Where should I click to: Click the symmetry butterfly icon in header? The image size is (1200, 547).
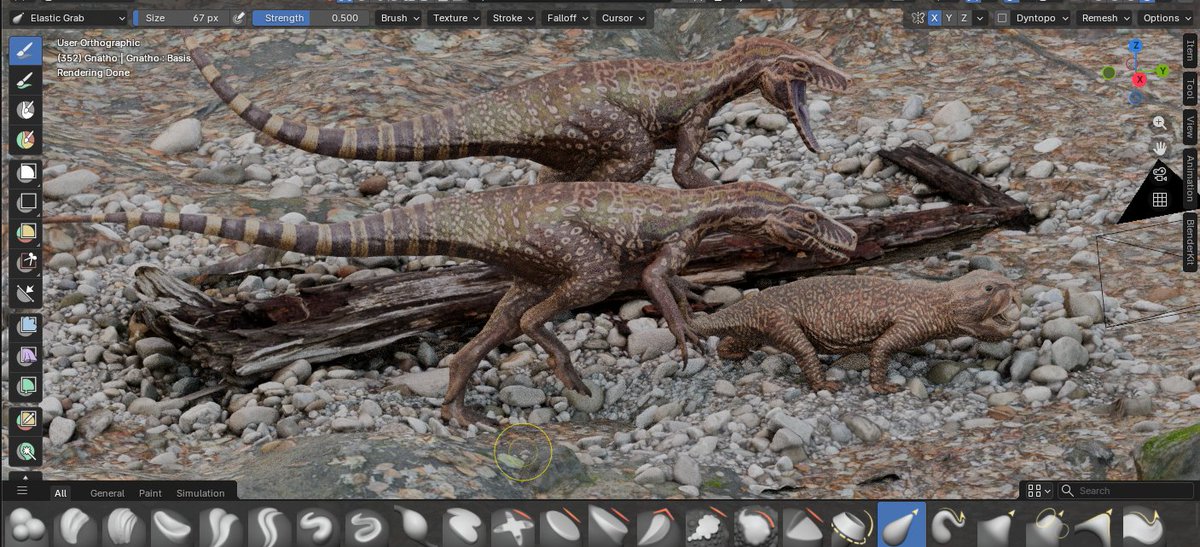point(917,18)
